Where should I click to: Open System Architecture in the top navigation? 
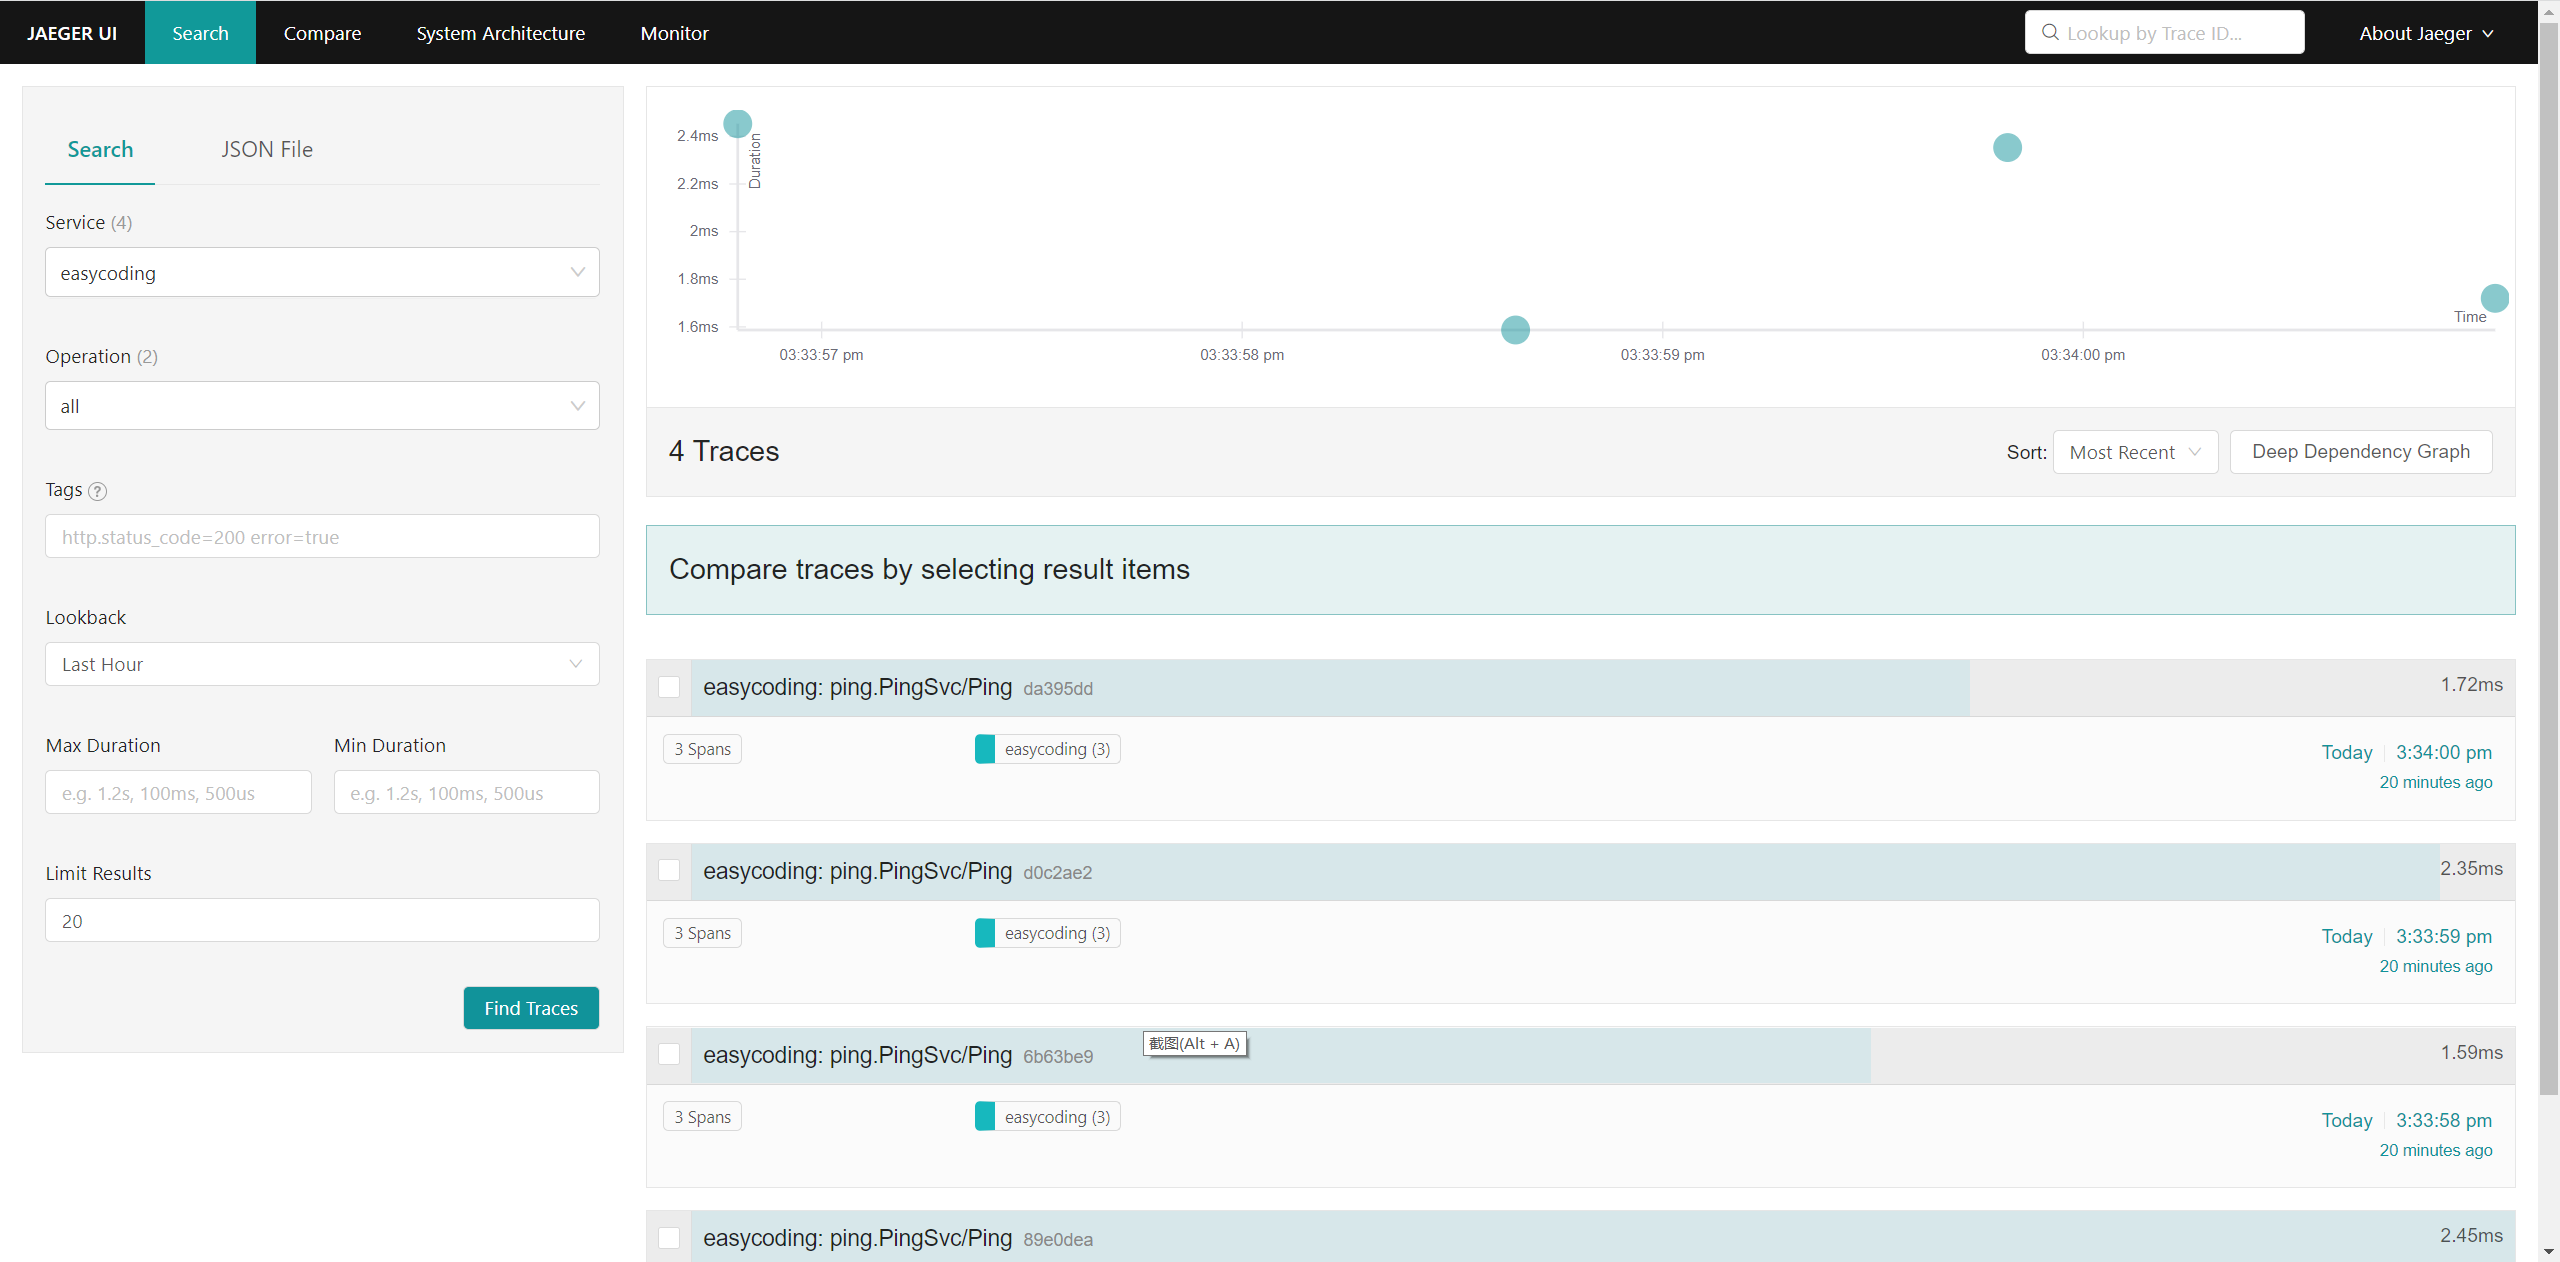[500, 33]
